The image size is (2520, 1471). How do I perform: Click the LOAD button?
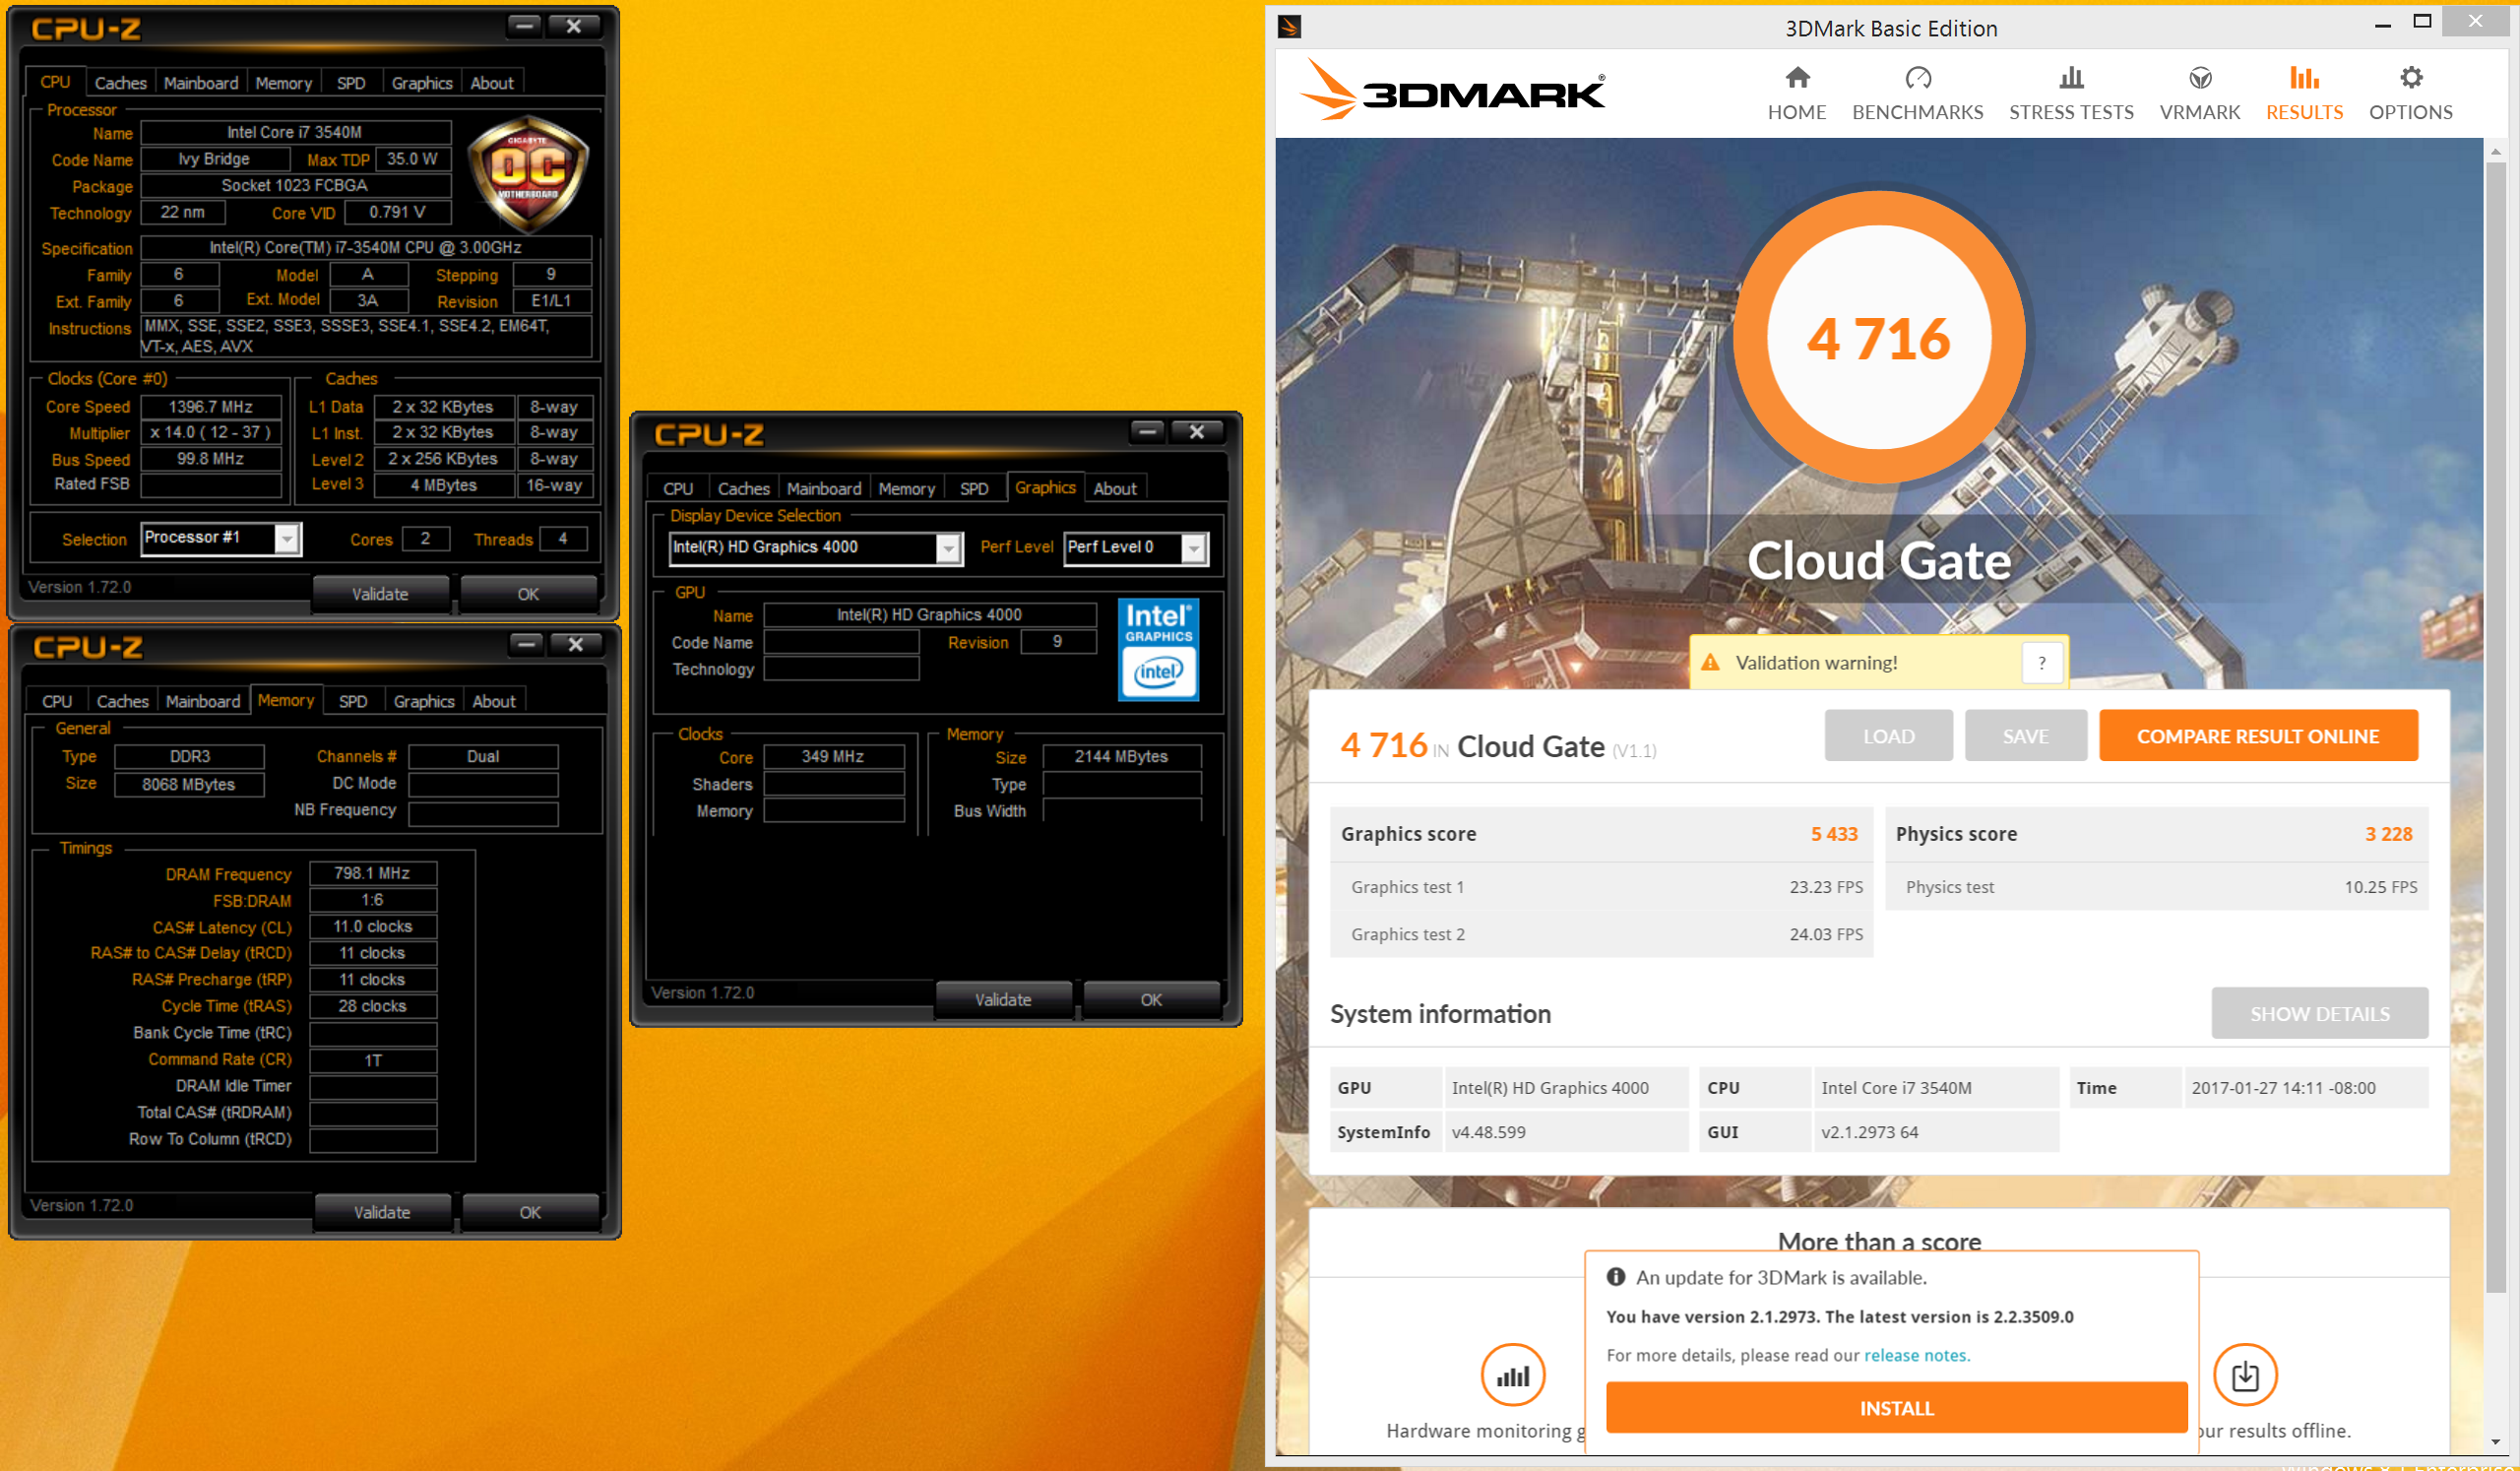pos(1888,736)
